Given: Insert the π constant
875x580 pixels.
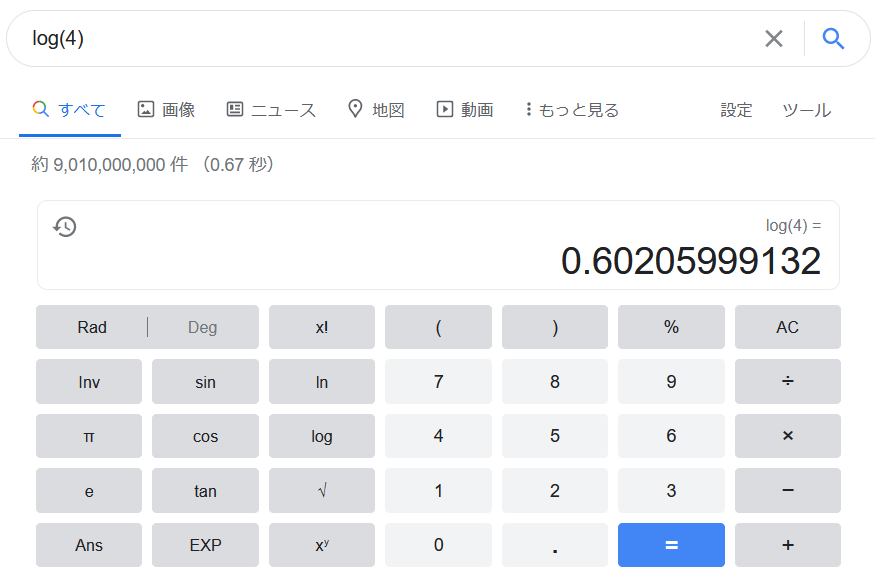Looking at the screenshot, I should coord(89,436).
